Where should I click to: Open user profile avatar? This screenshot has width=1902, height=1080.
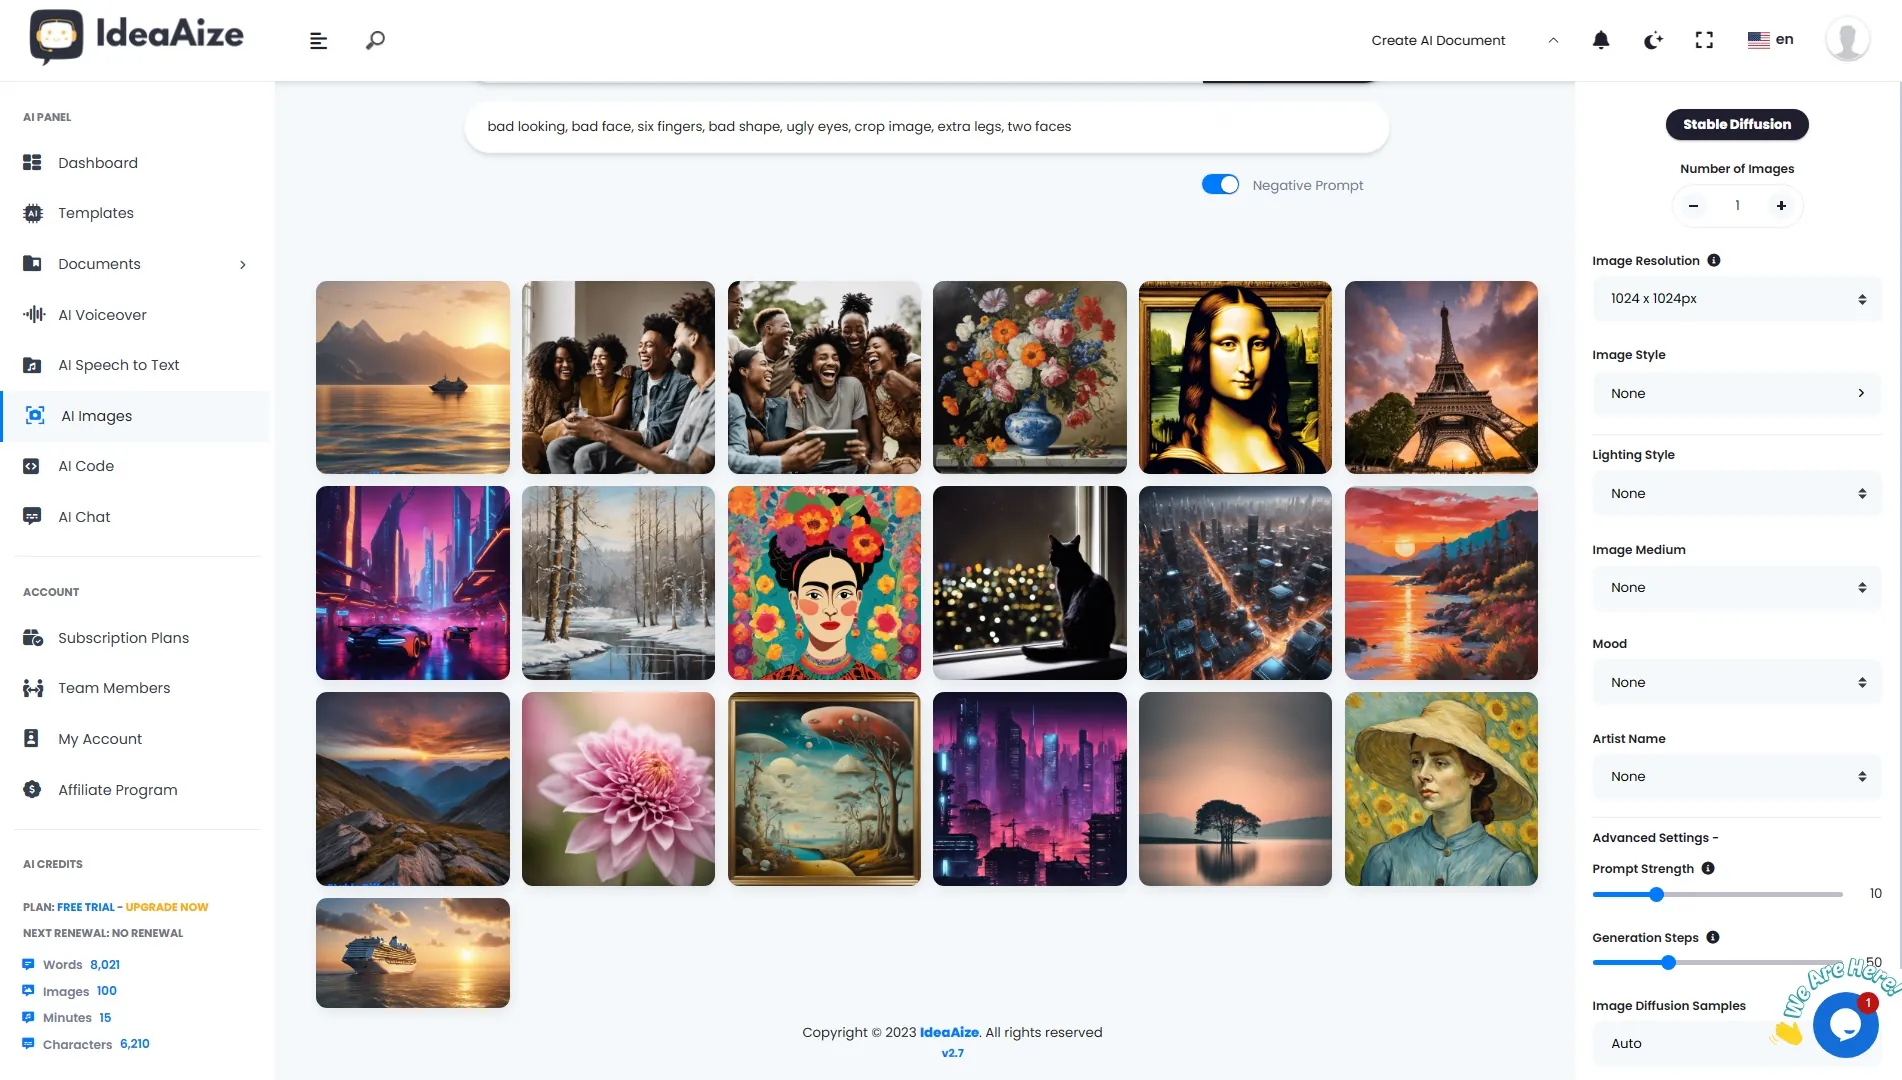click(1847, 40)
